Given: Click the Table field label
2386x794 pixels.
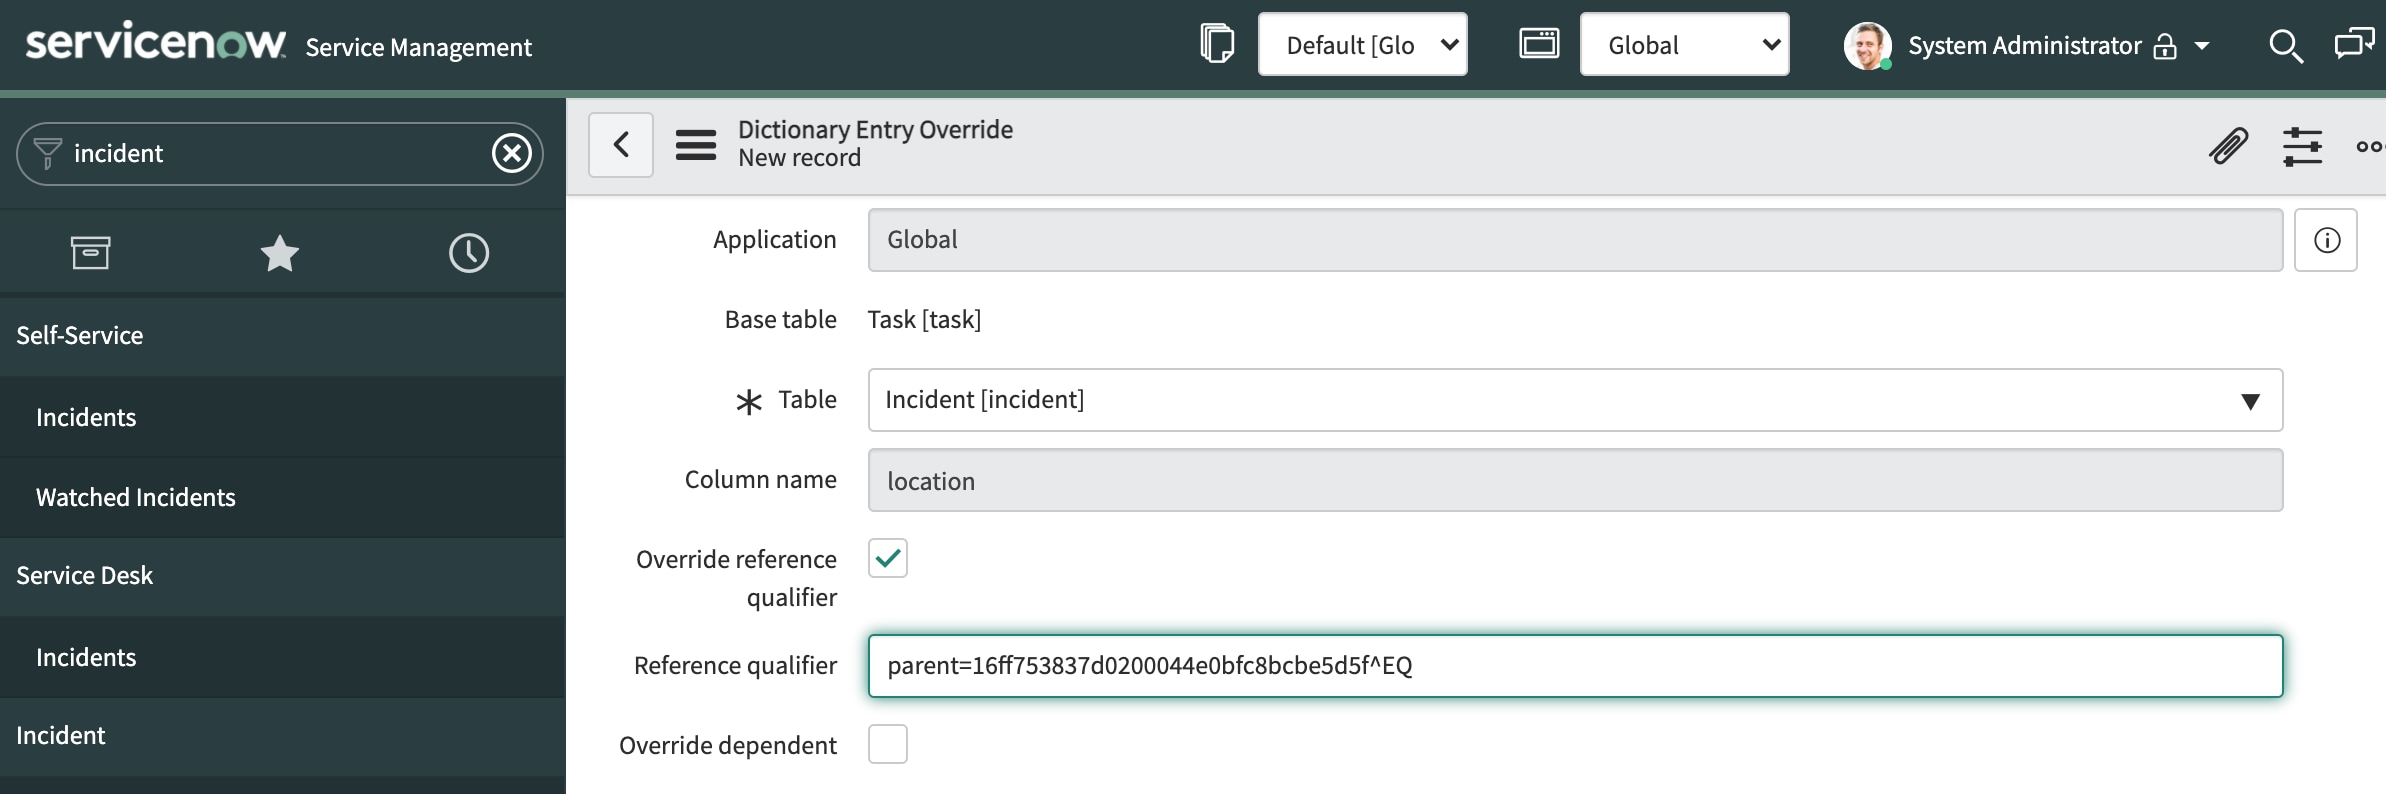Looking at the screenshot, I should point(807,399).
